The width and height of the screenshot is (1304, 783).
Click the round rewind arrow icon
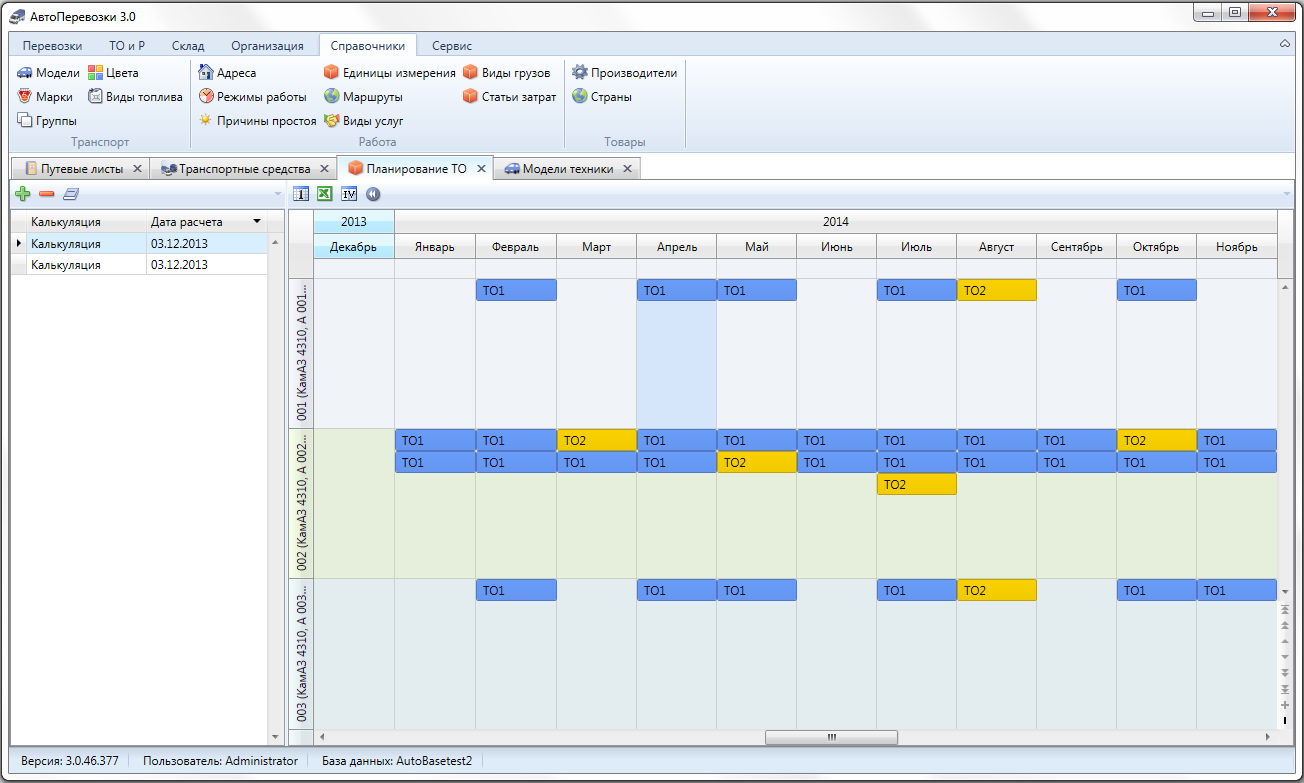click(373, 194)
